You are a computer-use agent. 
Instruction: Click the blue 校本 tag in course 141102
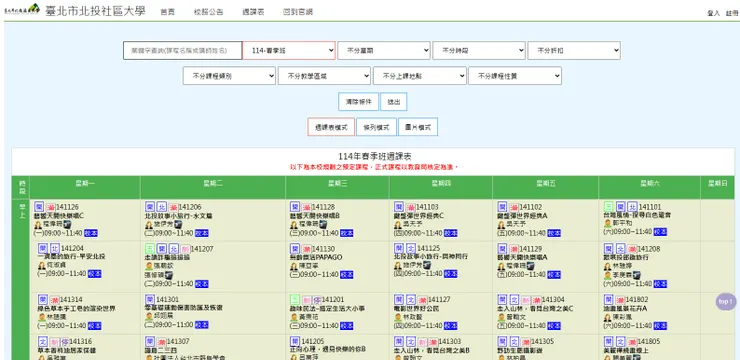pyautogui.click(x=554, y=233)
